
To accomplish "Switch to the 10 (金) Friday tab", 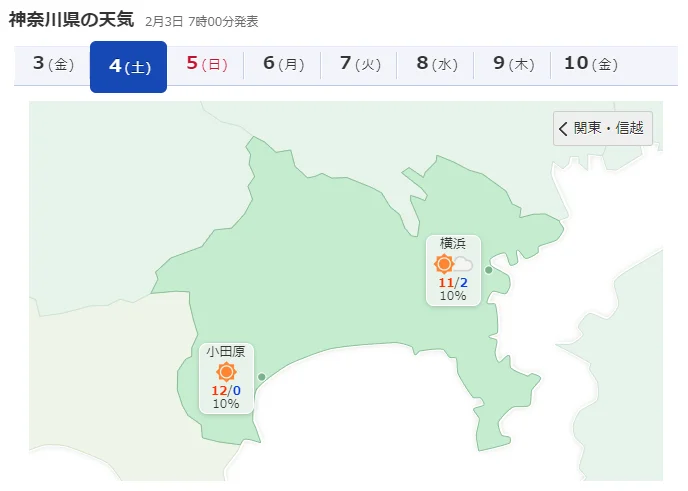I will pos(590,65).
